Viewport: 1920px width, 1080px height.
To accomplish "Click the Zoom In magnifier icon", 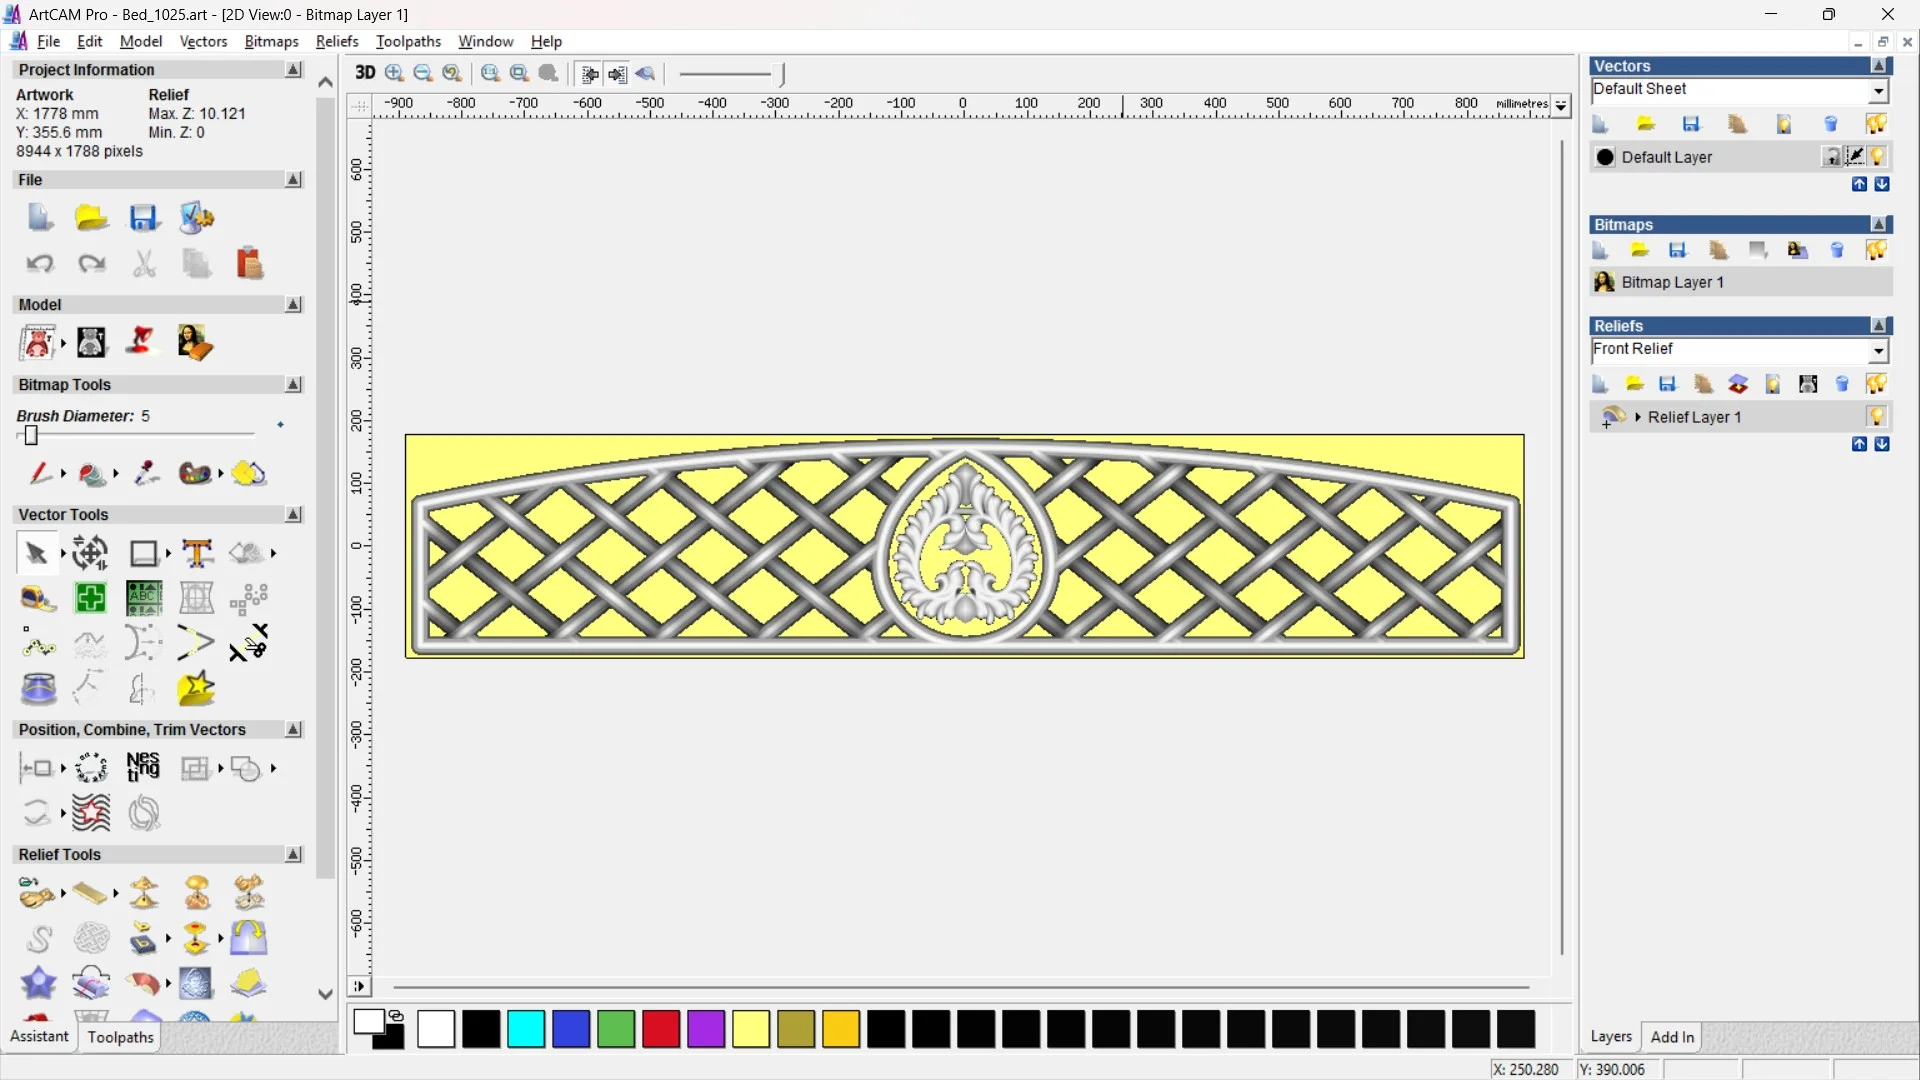I will (x=395, y=73).
